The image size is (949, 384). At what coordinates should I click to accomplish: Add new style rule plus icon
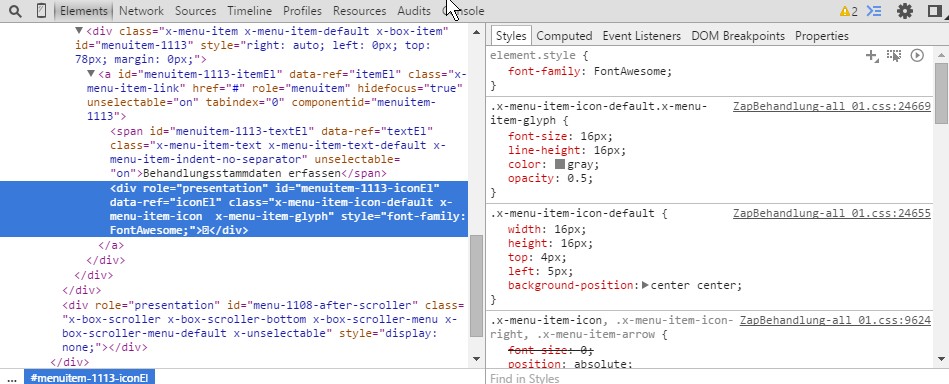[x=872, y=56]
